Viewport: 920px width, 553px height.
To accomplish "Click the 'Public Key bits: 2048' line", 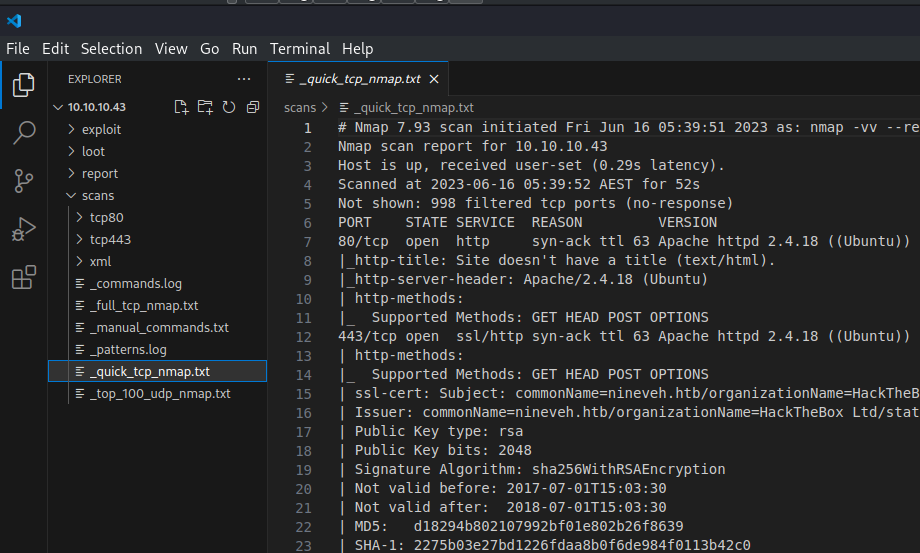I will 435,450.
